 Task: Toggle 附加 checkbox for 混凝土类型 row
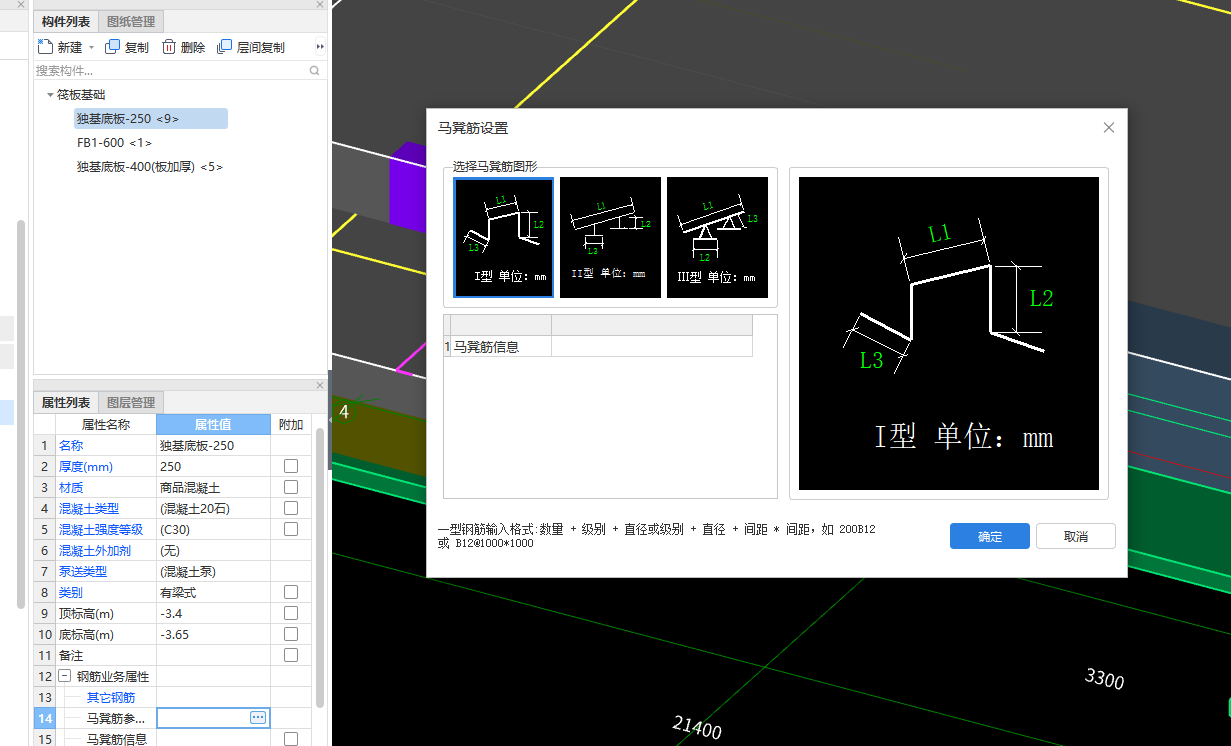[290, 508]
